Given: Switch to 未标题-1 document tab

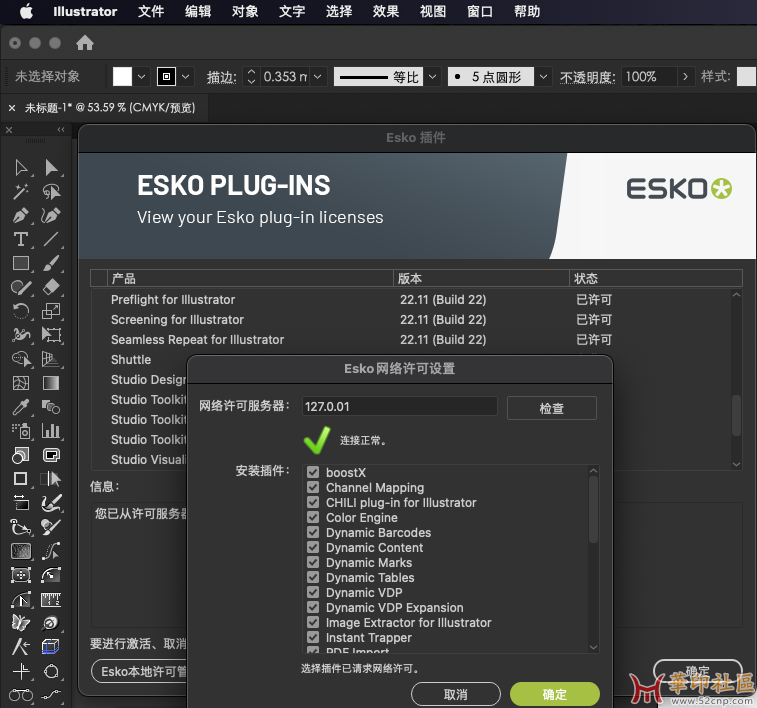Looking at the screenshot, I should click(x=110, y=107).
